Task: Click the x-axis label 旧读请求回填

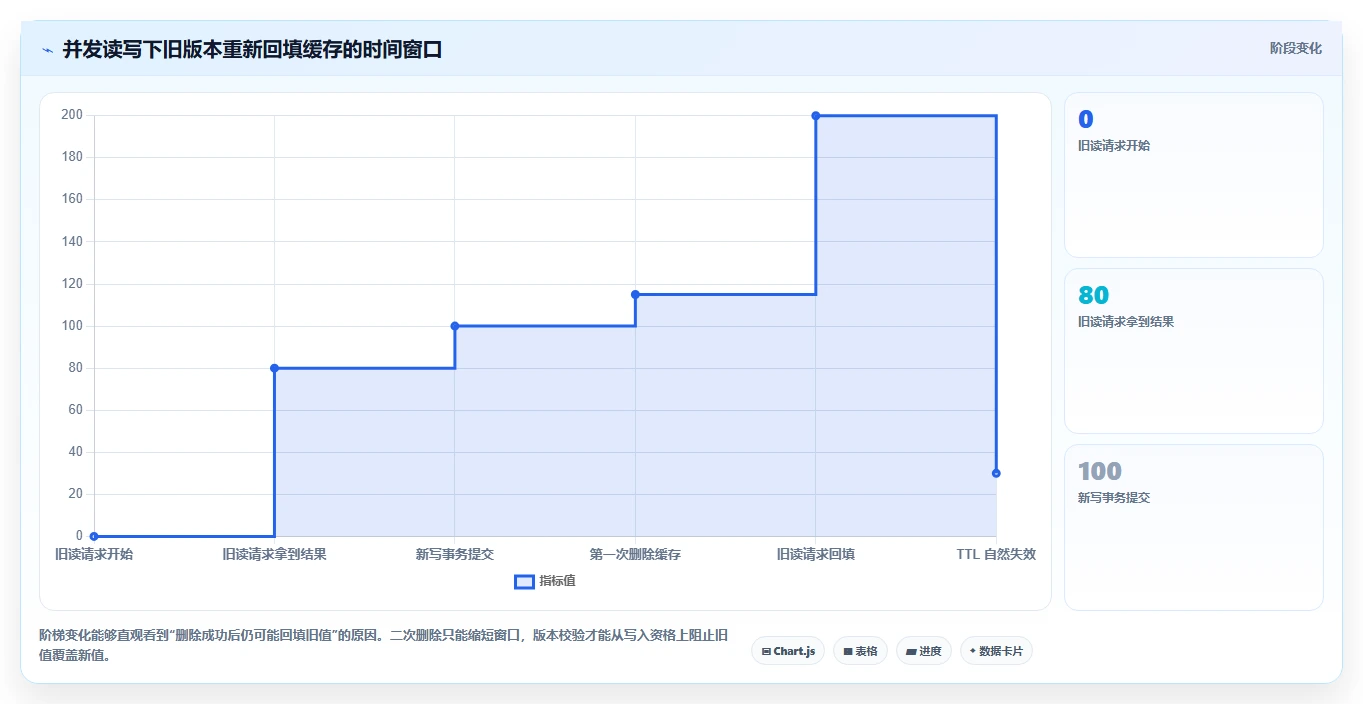Action: pos(816,554)
